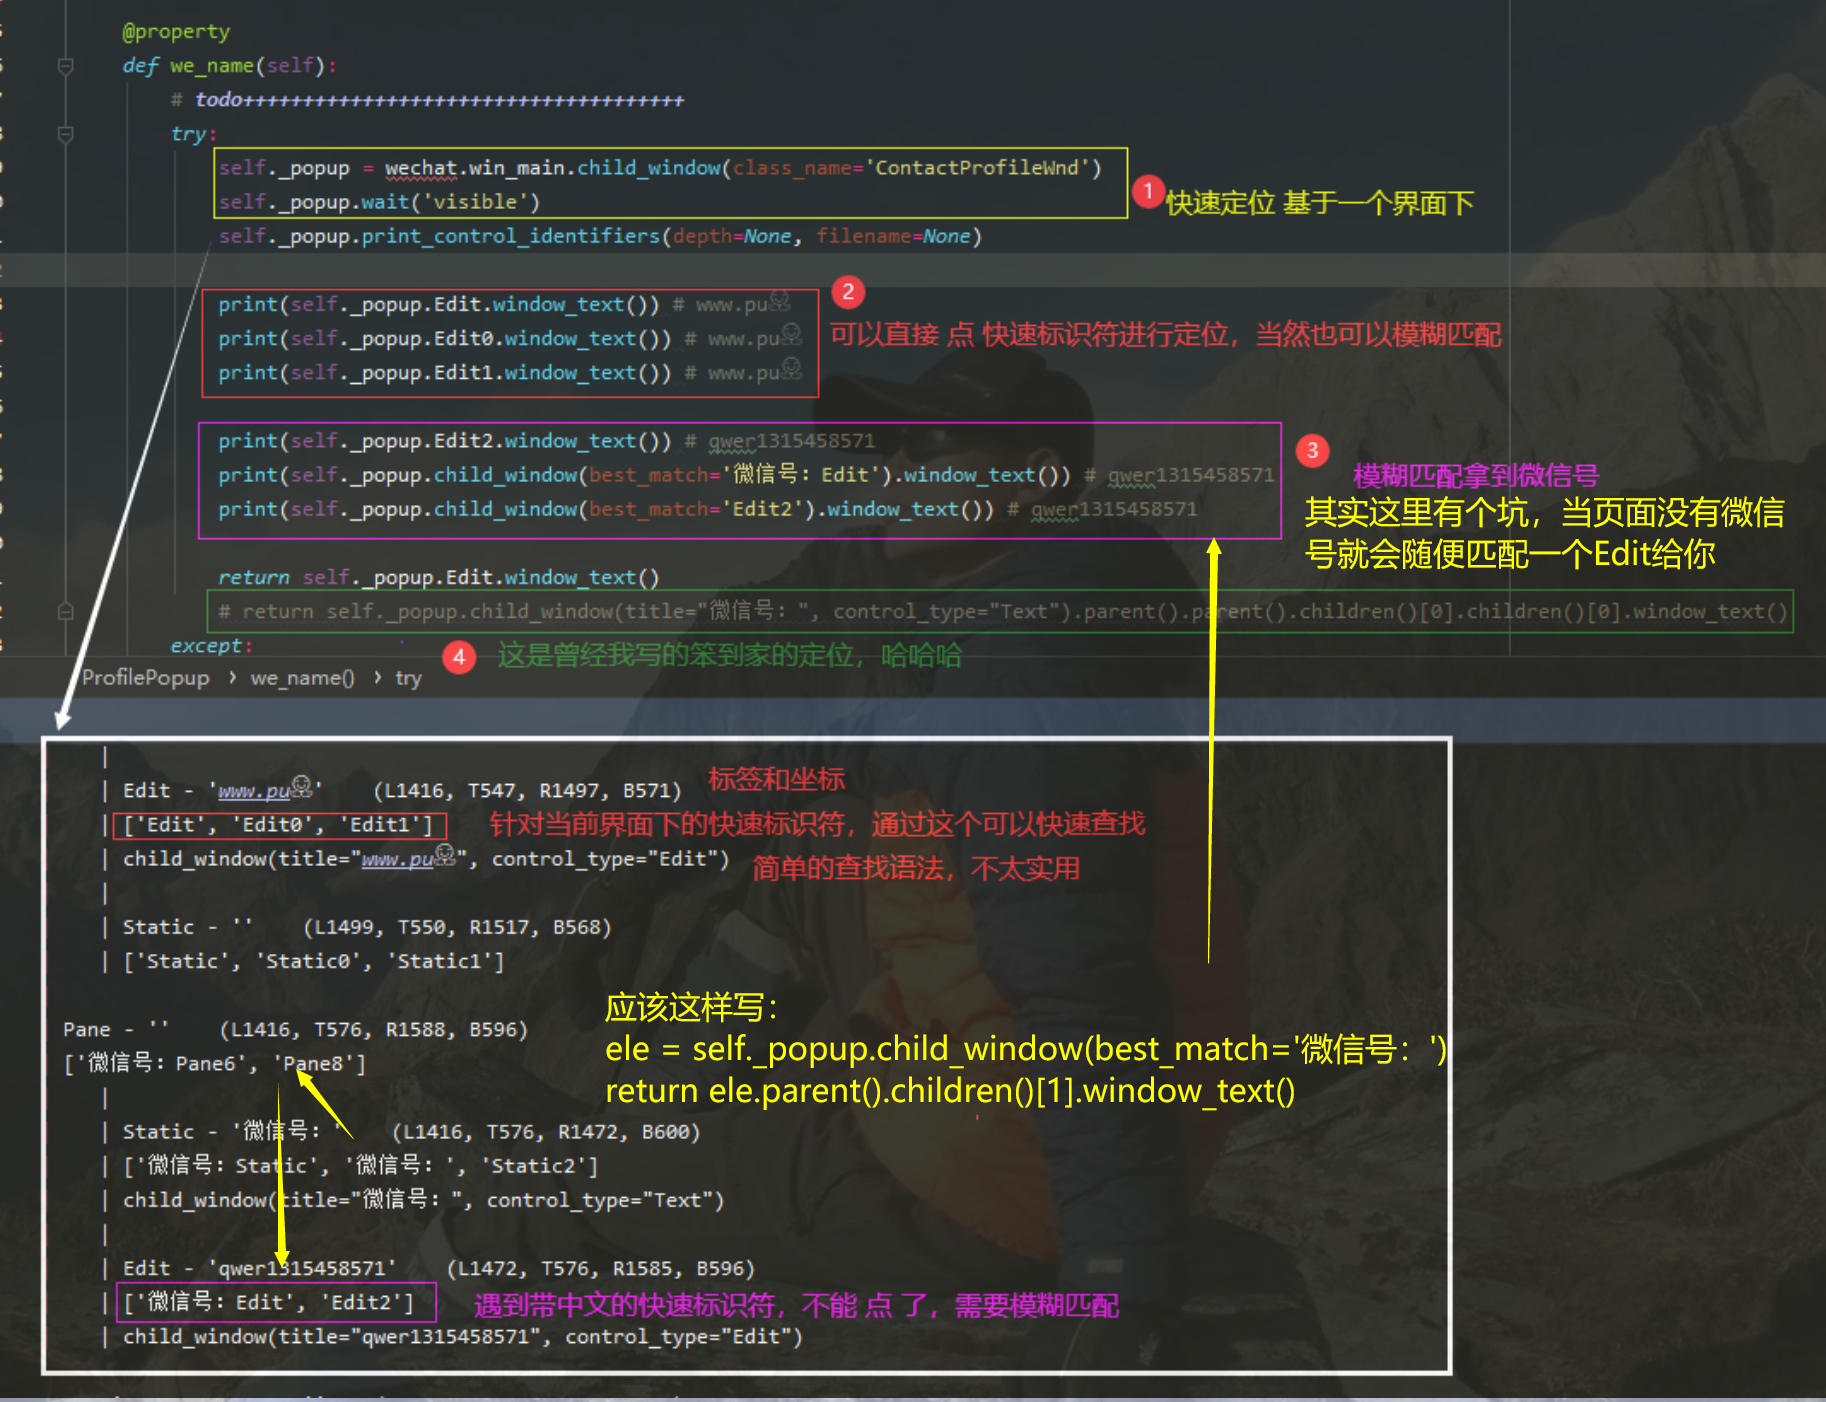1826x1402 pixels.
Task: Click output row ['微信号: Edit', 'Edit2']
Action: pos(268,1302)
